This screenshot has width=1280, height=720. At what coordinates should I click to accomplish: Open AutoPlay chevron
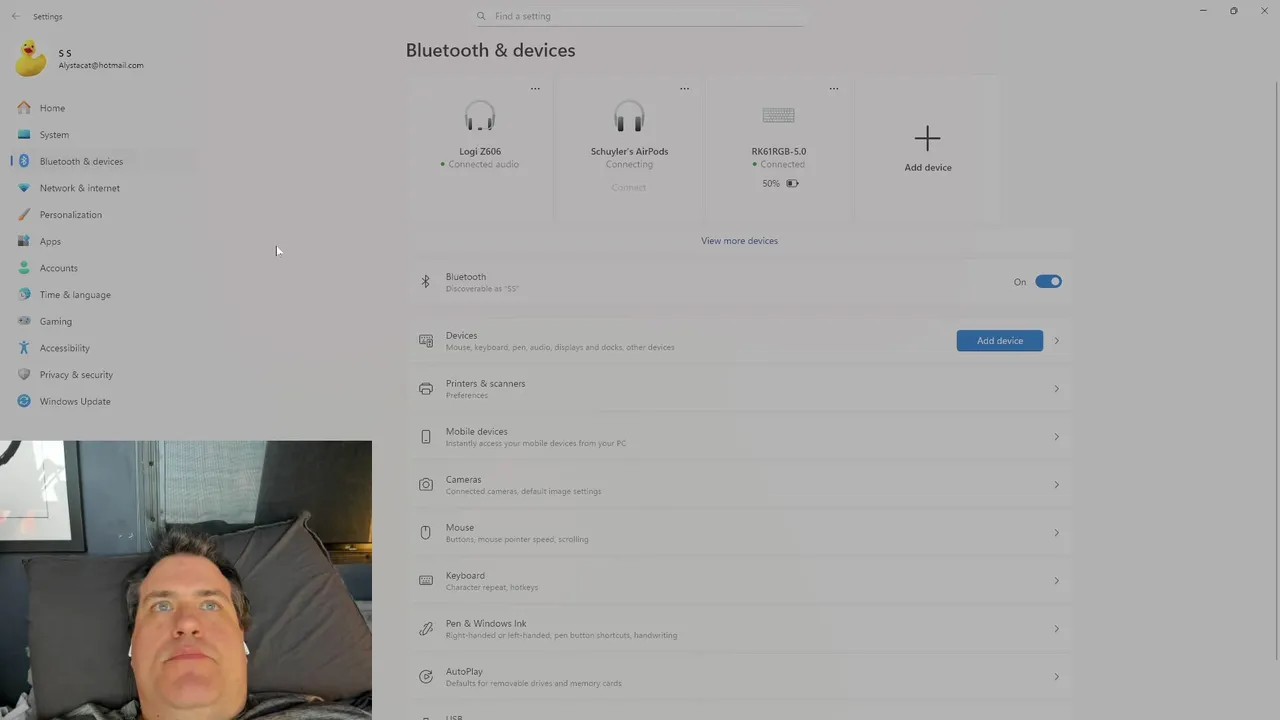(1056, 677)
